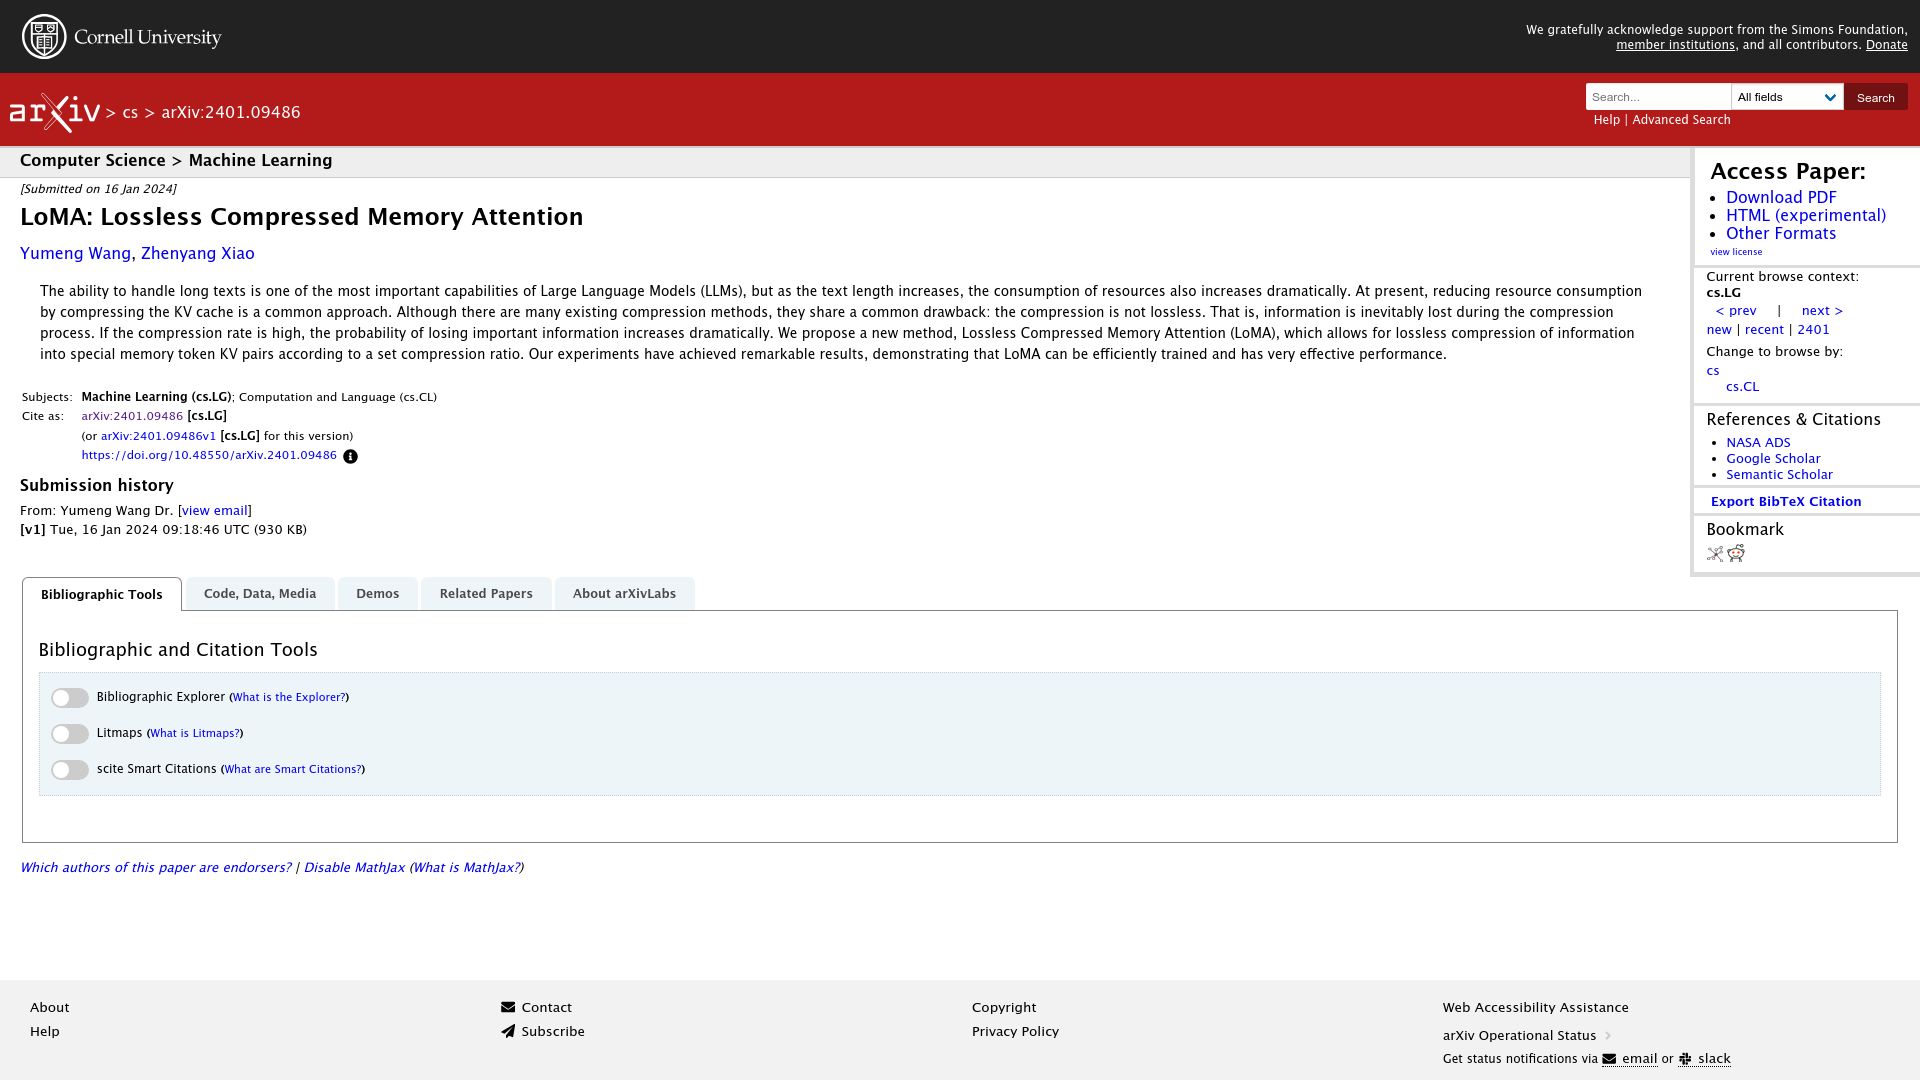Image resolution: width=1920 pixels, height=1080 pixels.
Task: Toggle scite Smart Citations on
Action: tap(70, 770)
